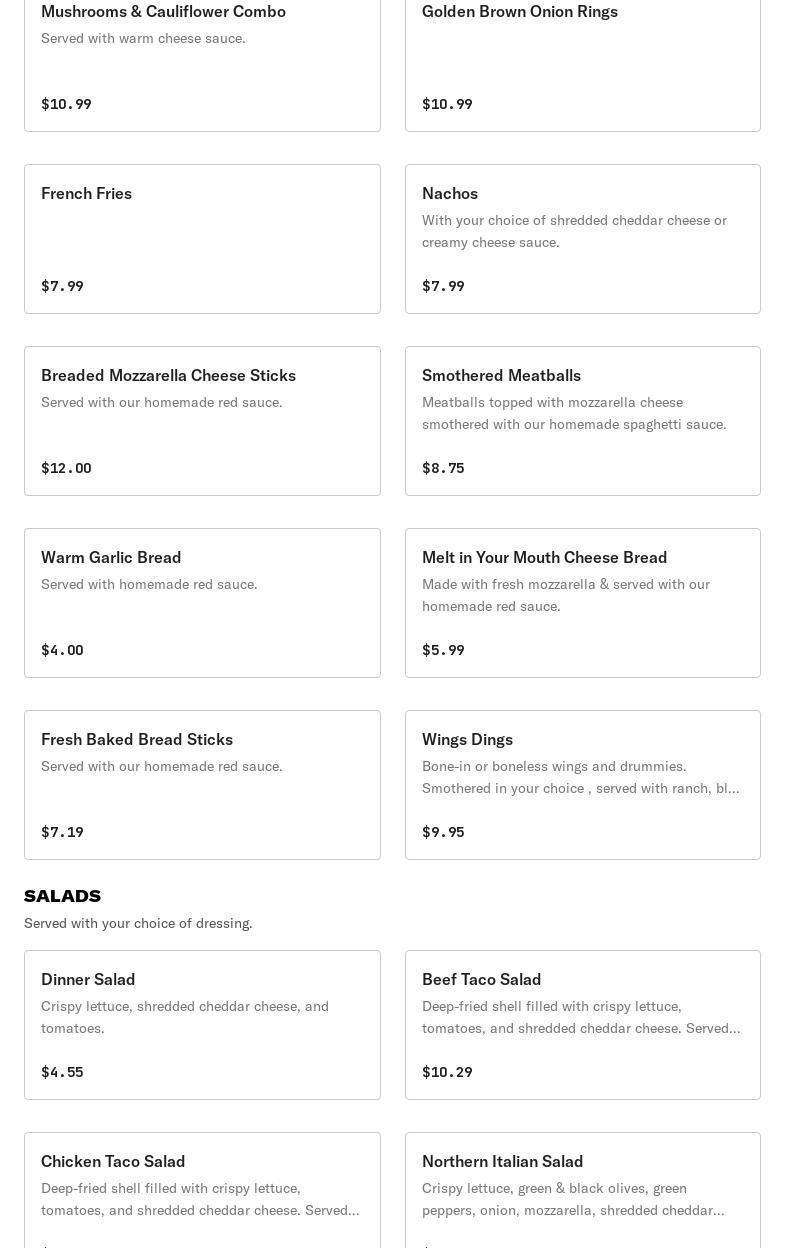Click the $12.00 price on Mozzarella Sticks

coord(66,468)
